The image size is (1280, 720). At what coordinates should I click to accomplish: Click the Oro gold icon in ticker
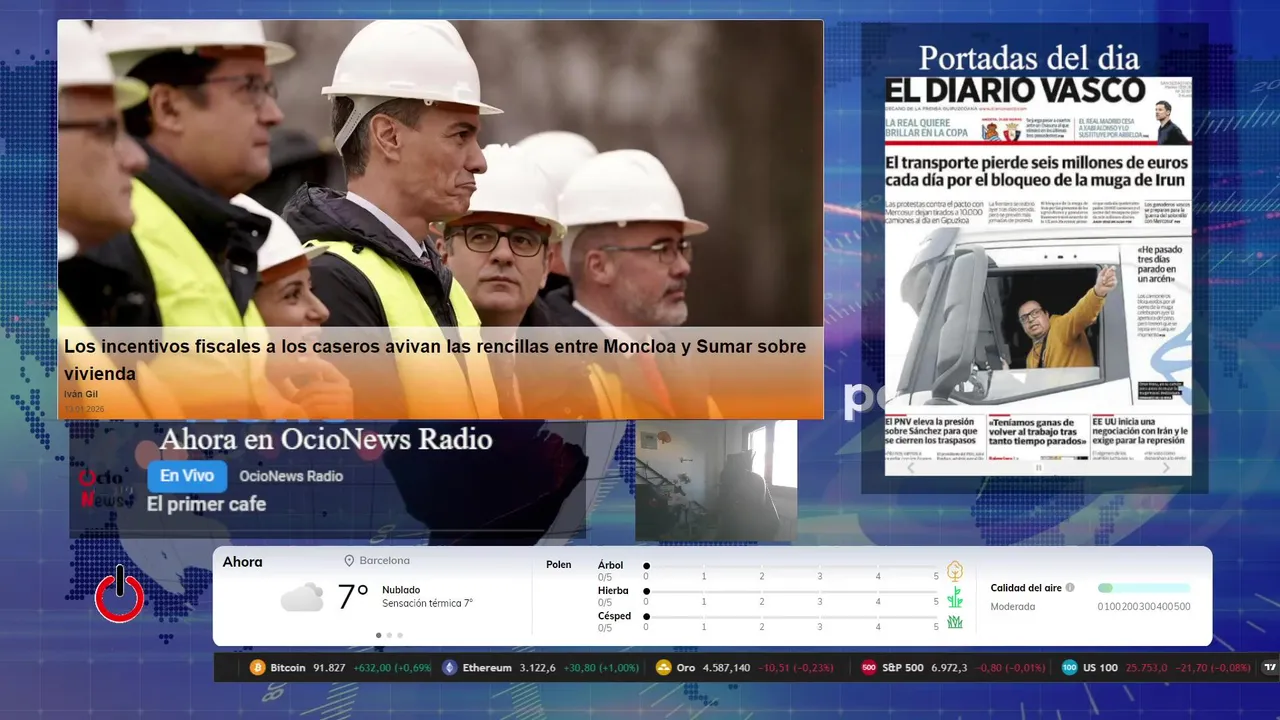click(663, 668)
